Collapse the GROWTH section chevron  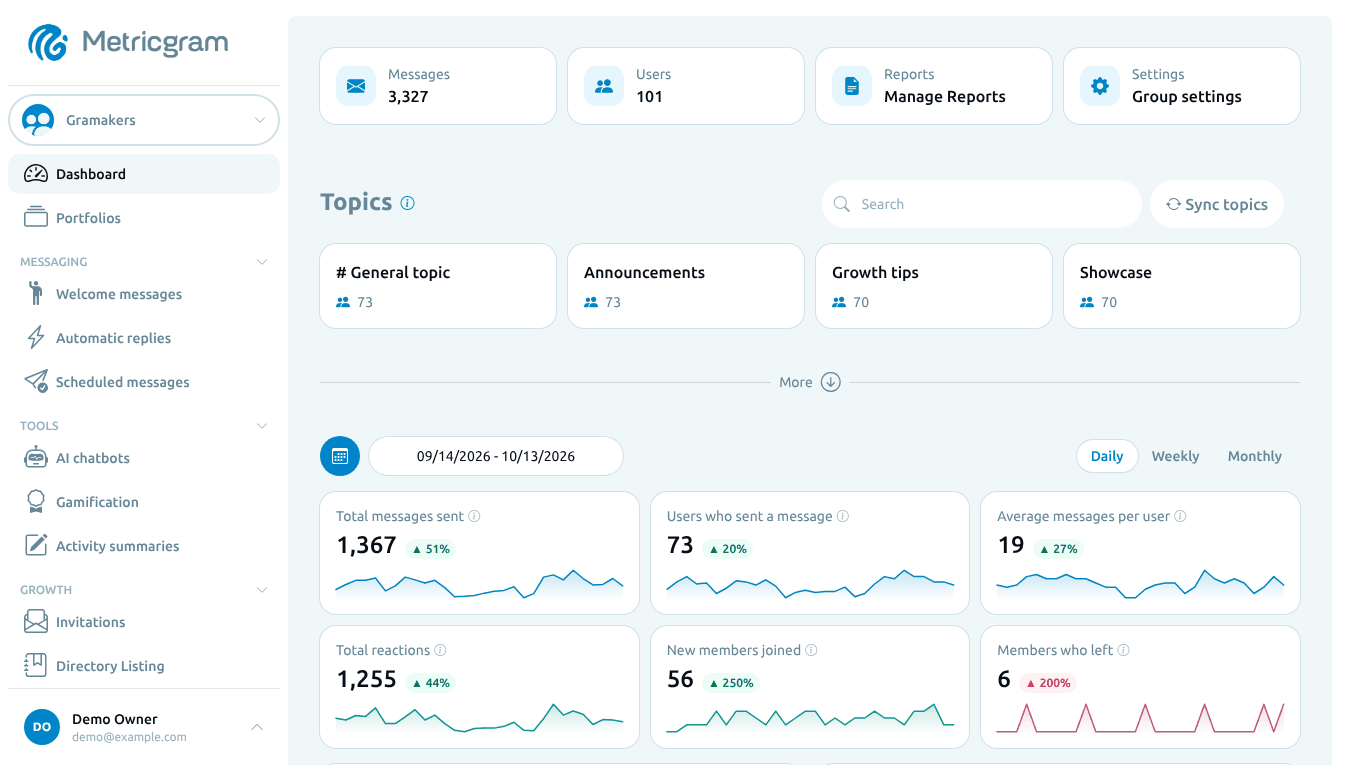262,590
